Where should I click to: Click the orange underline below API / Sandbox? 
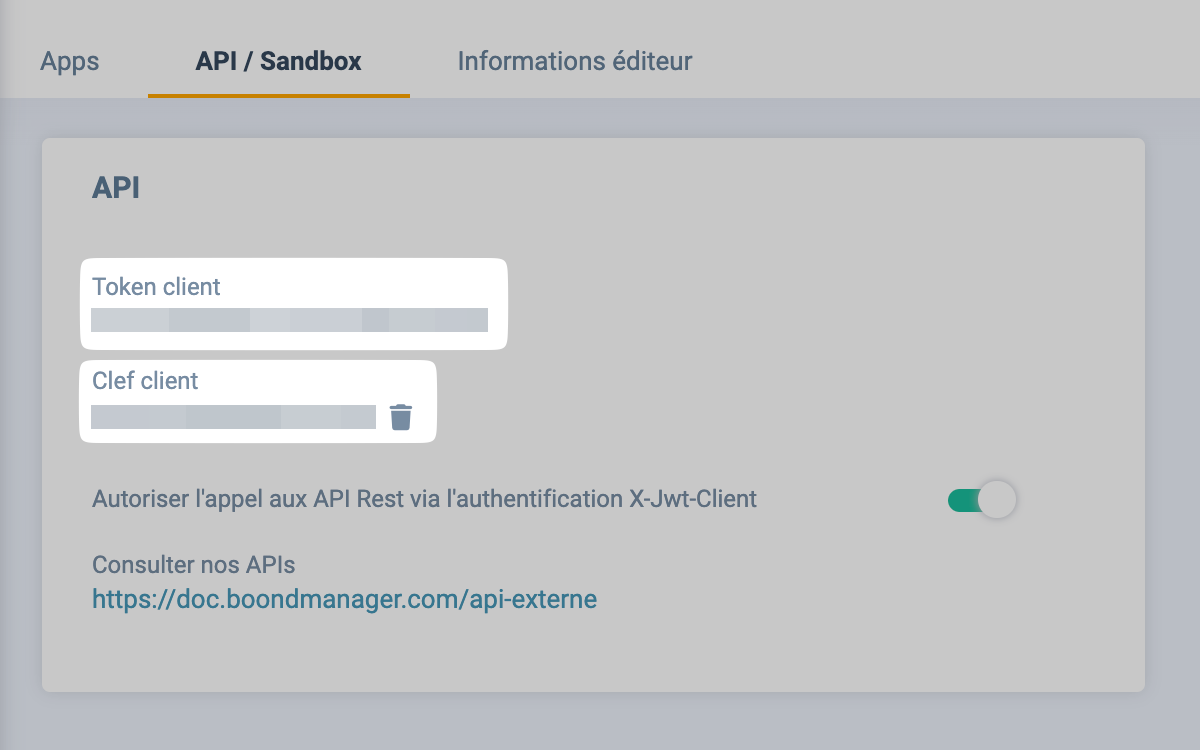(278, 95)
